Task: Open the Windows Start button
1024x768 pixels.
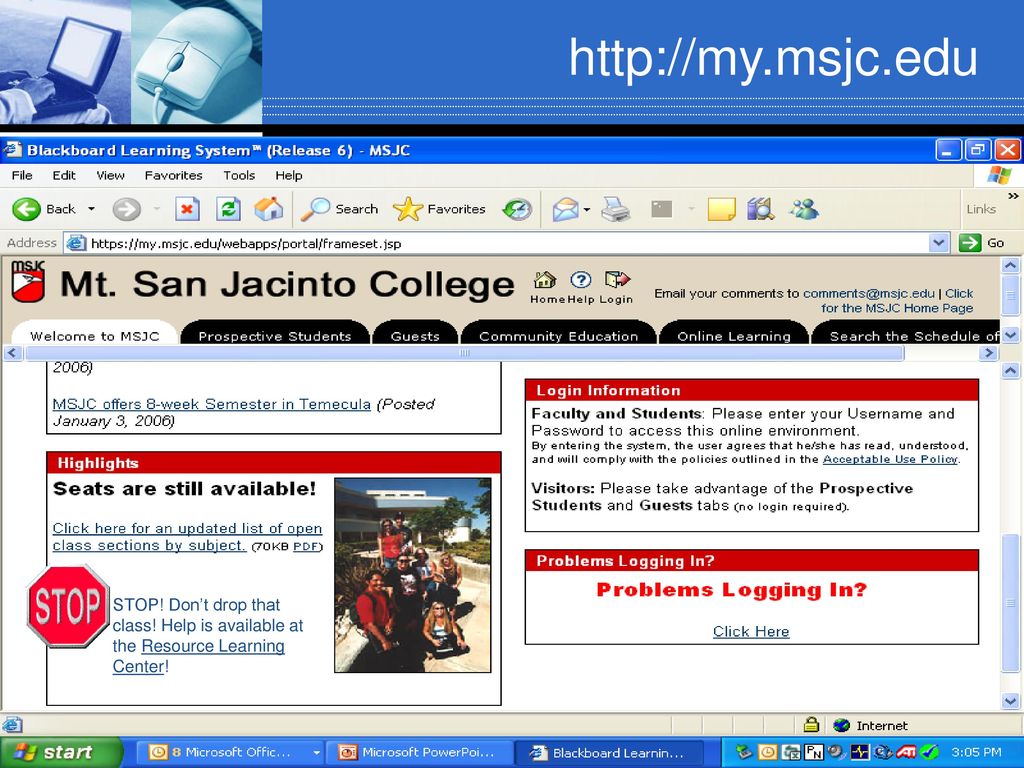Action: [x=61, y=752]
